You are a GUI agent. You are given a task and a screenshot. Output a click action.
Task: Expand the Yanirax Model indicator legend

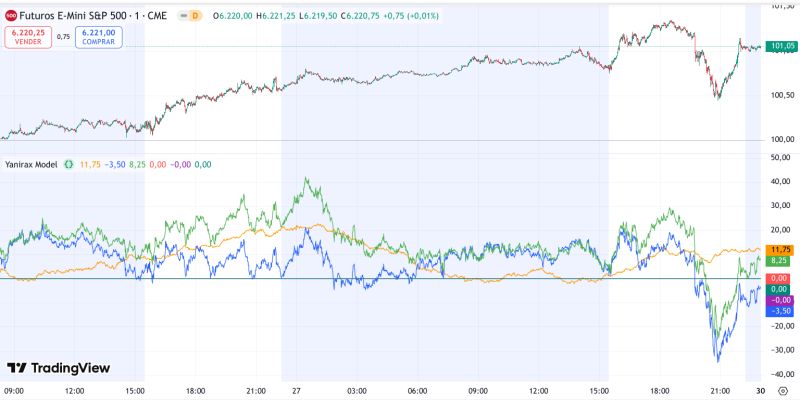[31, 163]
